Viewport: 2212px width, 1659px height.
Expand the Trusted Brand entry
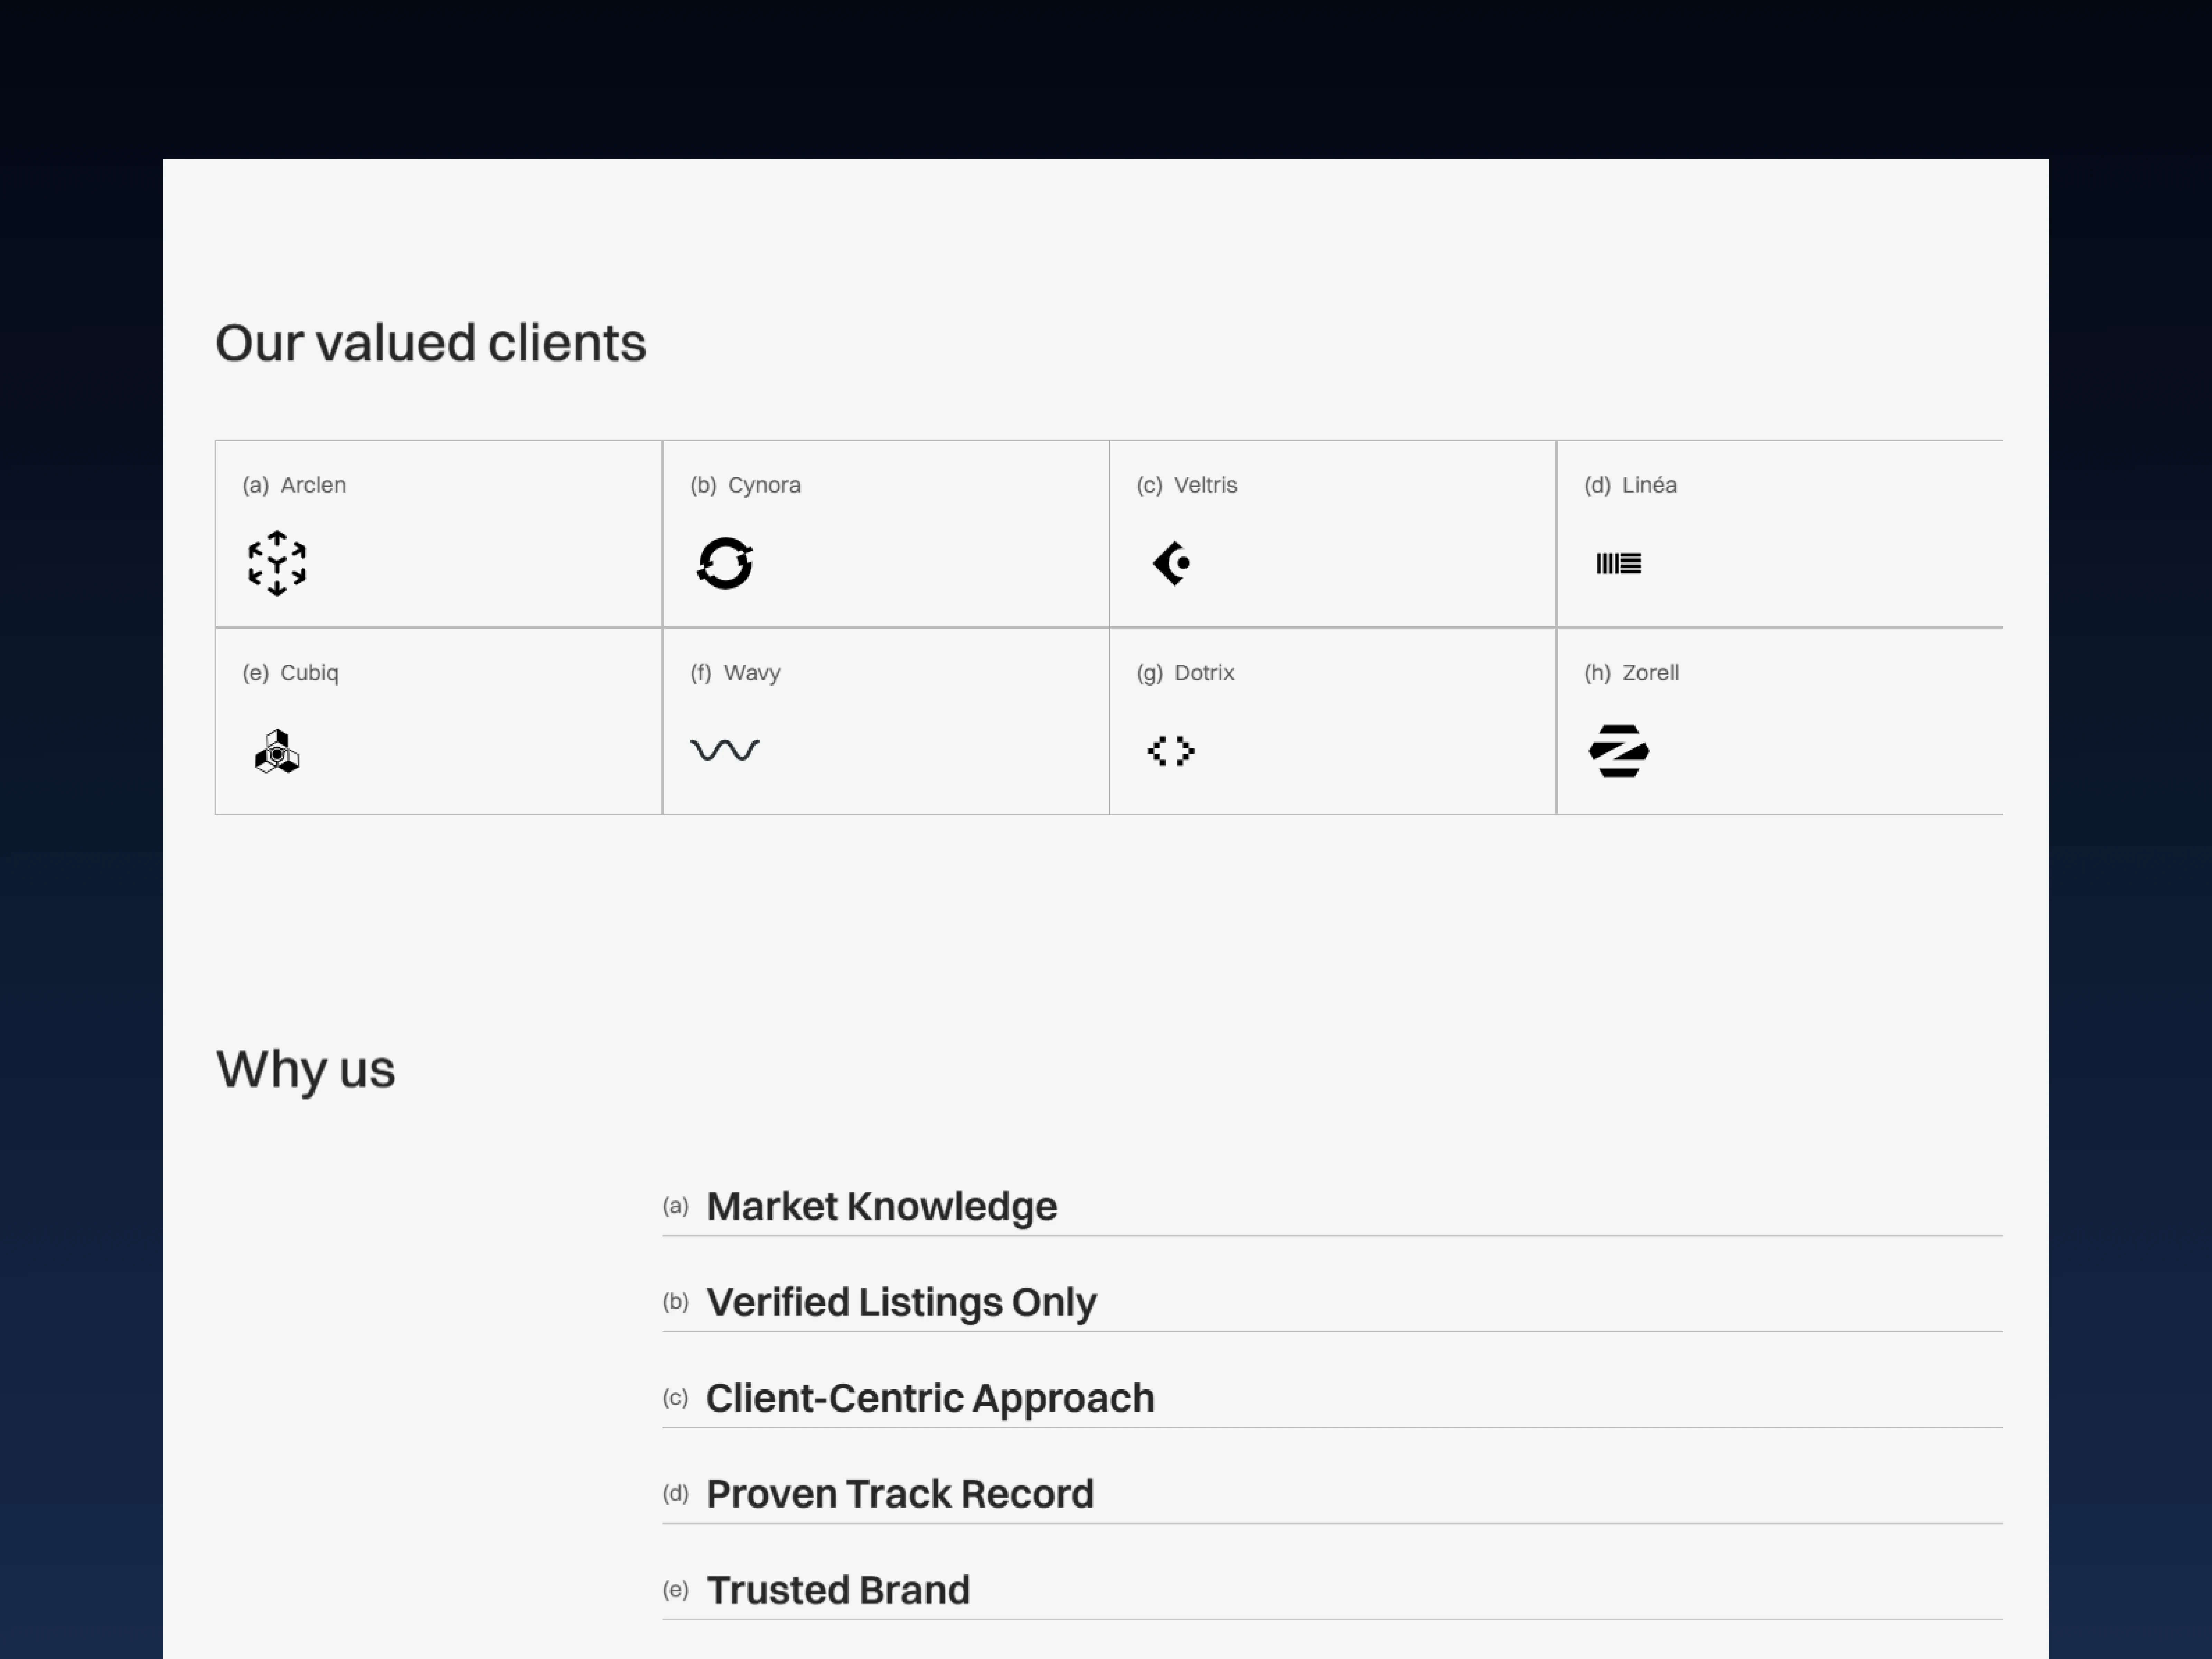[x=838, y=1590]
